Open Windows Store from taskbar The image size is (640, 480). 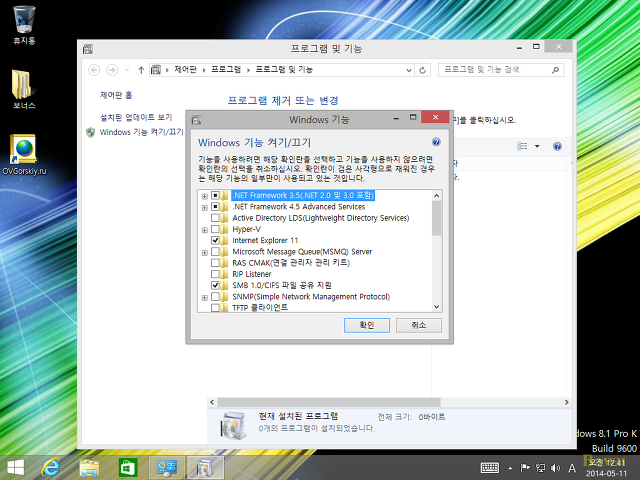[128, 468]
